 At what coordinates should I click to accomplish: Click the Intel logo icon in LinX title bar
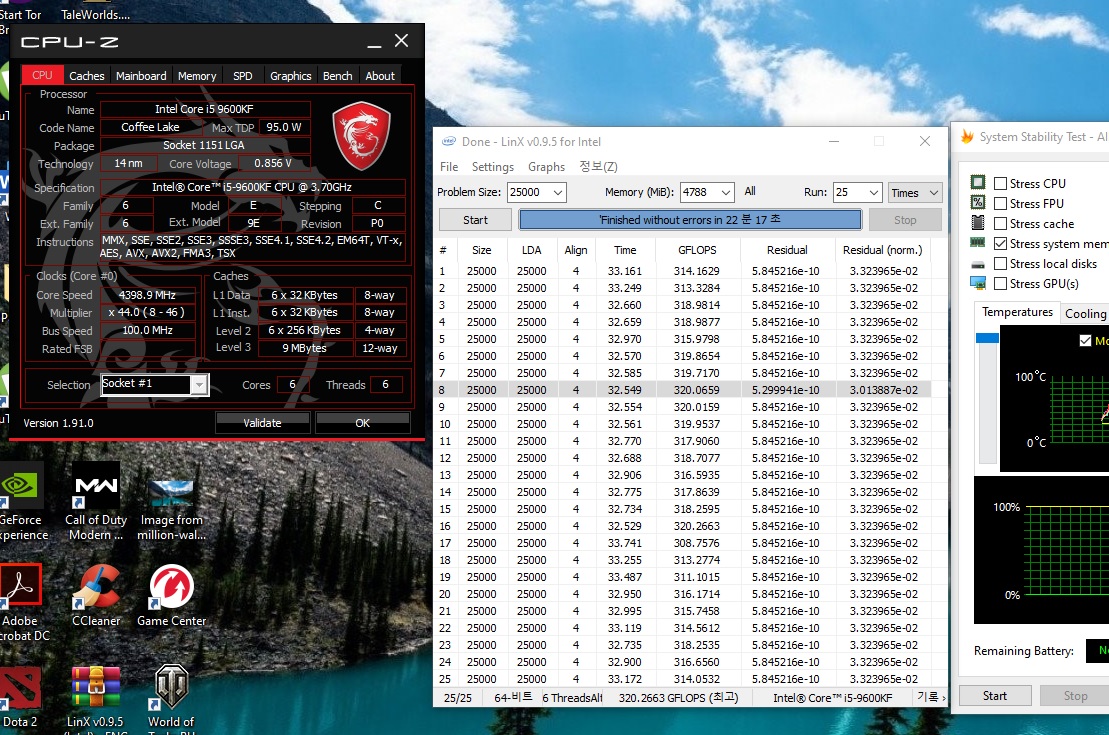[448, 141]
